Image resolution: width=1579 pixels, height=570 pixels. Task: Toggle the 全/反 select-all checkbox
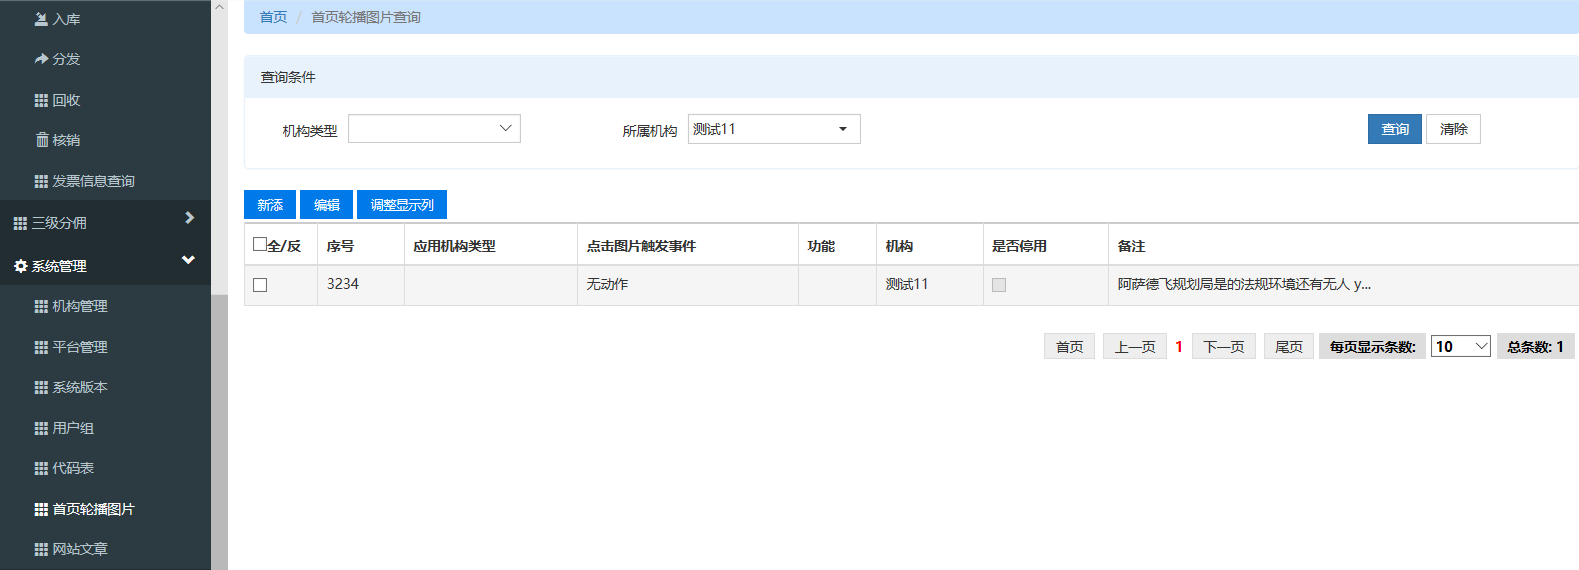260,244
